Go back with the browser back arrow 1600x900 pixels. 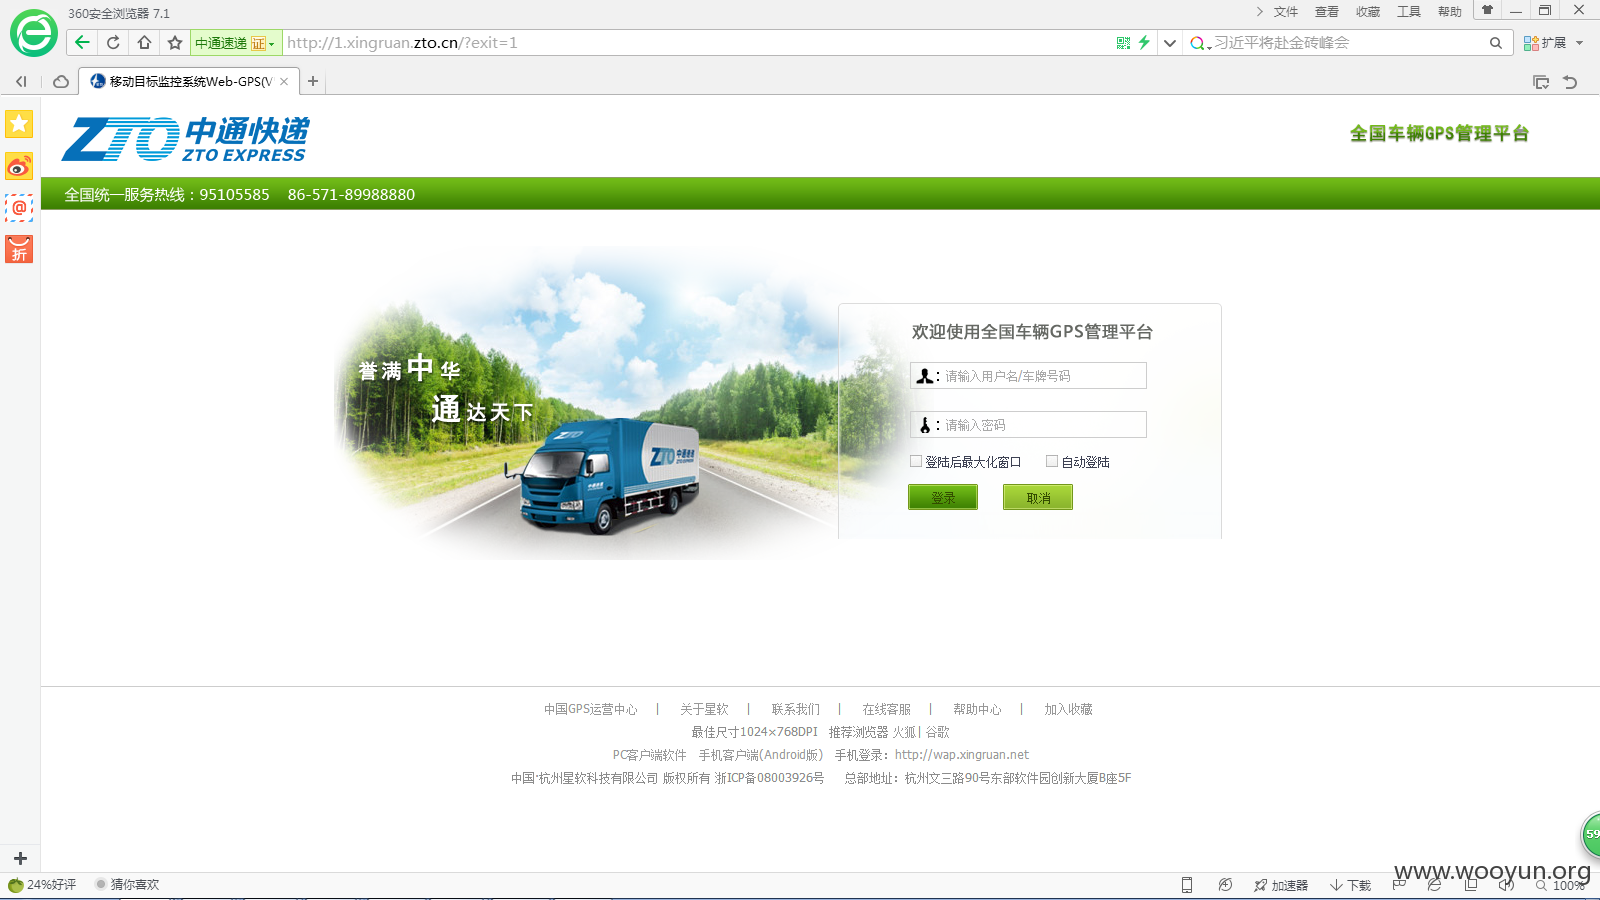pyautogui.click(x=82, y=42)
